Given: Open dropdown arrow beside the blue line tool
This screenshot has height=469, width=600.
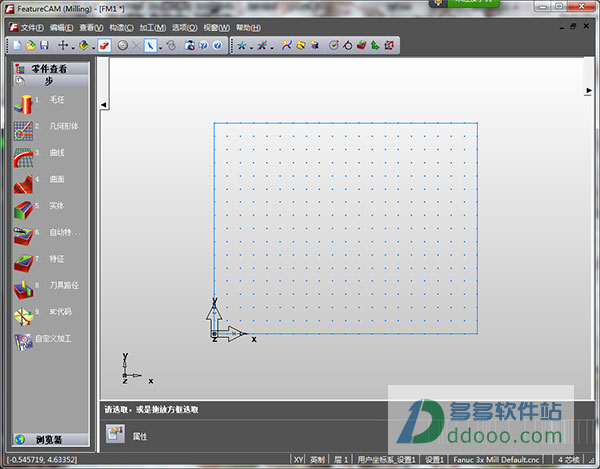Looking at the screenshot, I should (160, 47).
